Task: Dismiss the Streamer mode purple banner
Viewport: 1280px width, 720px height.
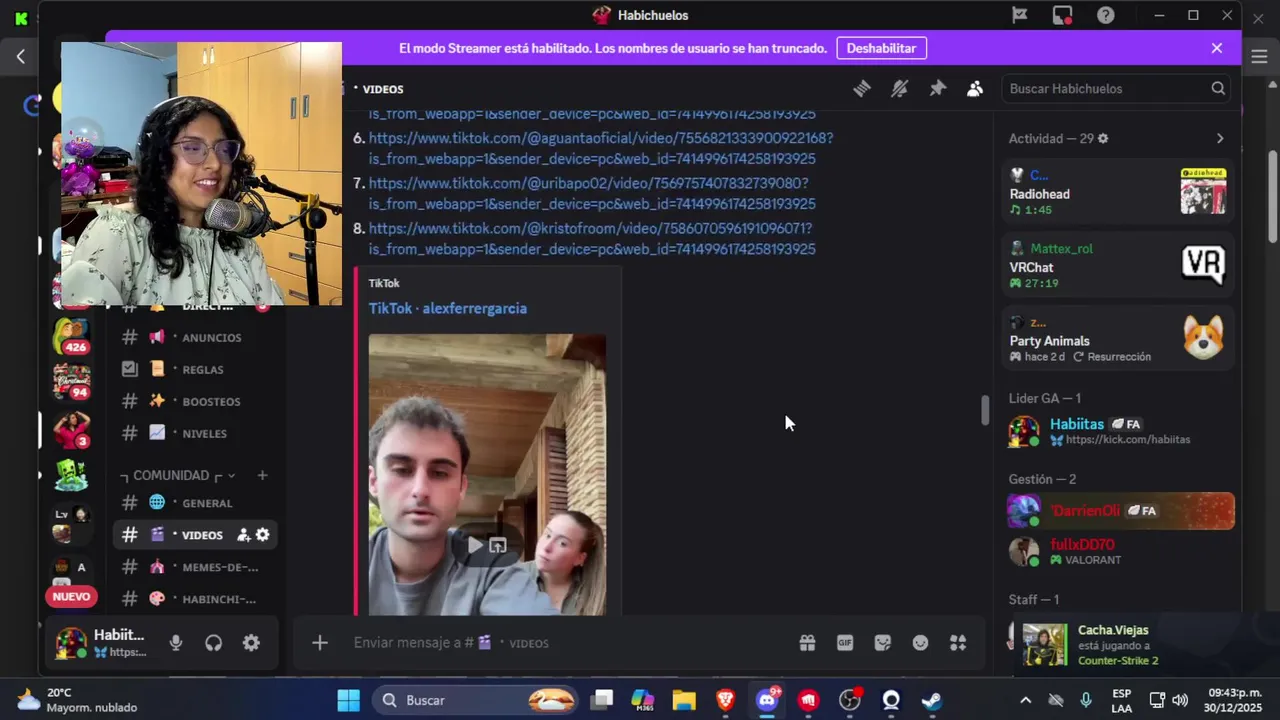Action: (1217, 48)
